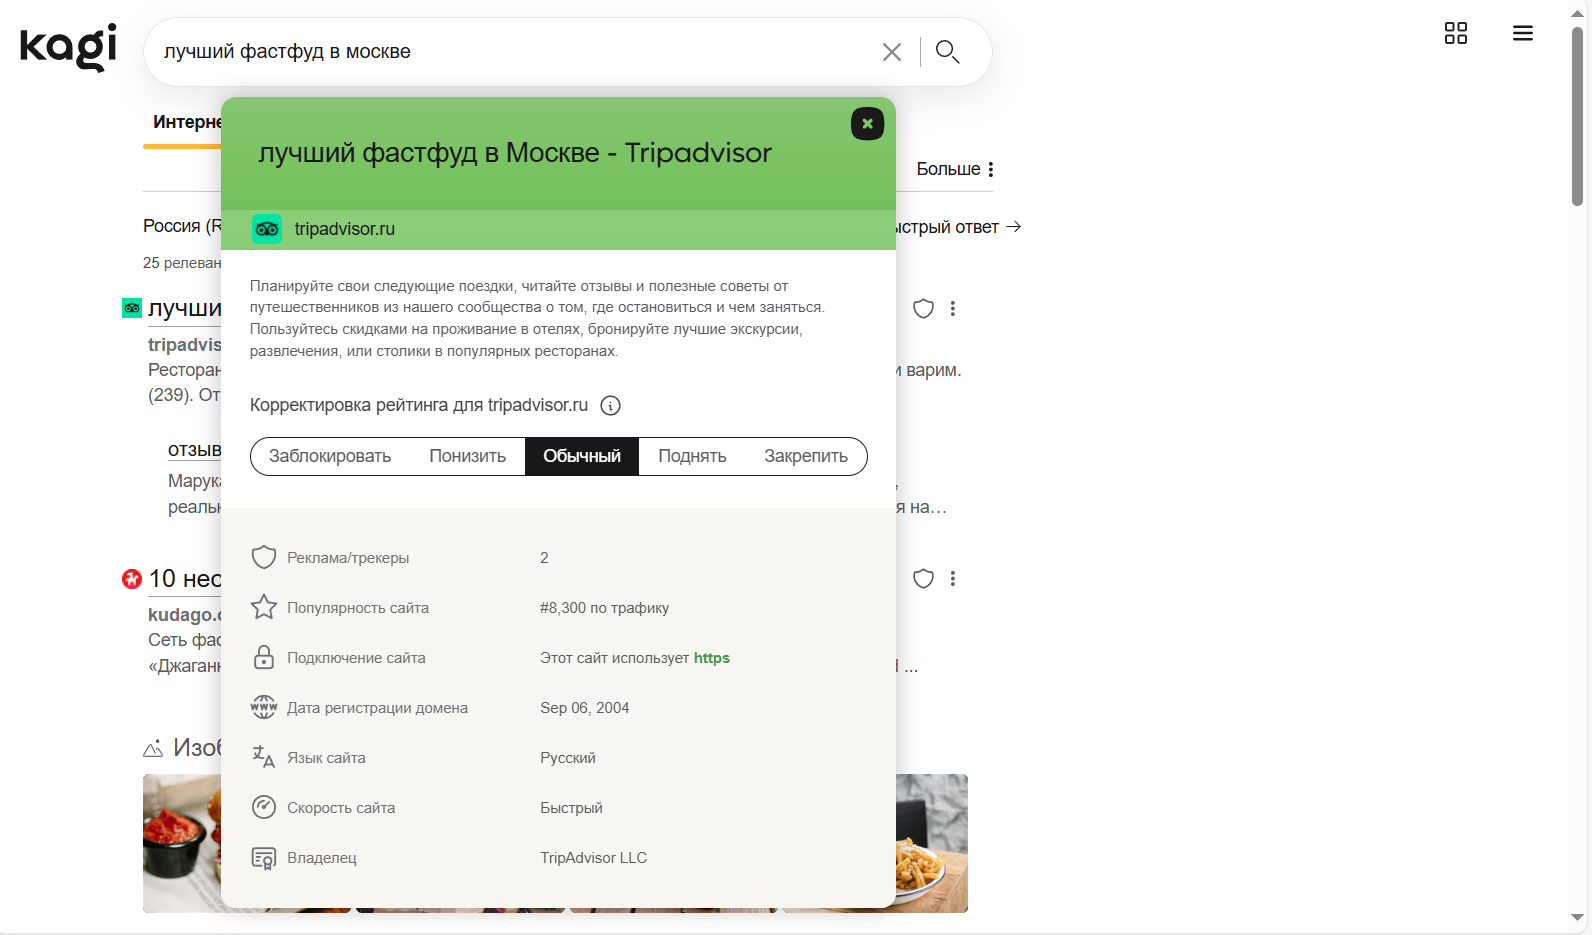1592x935 pixels.
Task: Expand the Больше dropdown menu
Action: coord(955,169)
